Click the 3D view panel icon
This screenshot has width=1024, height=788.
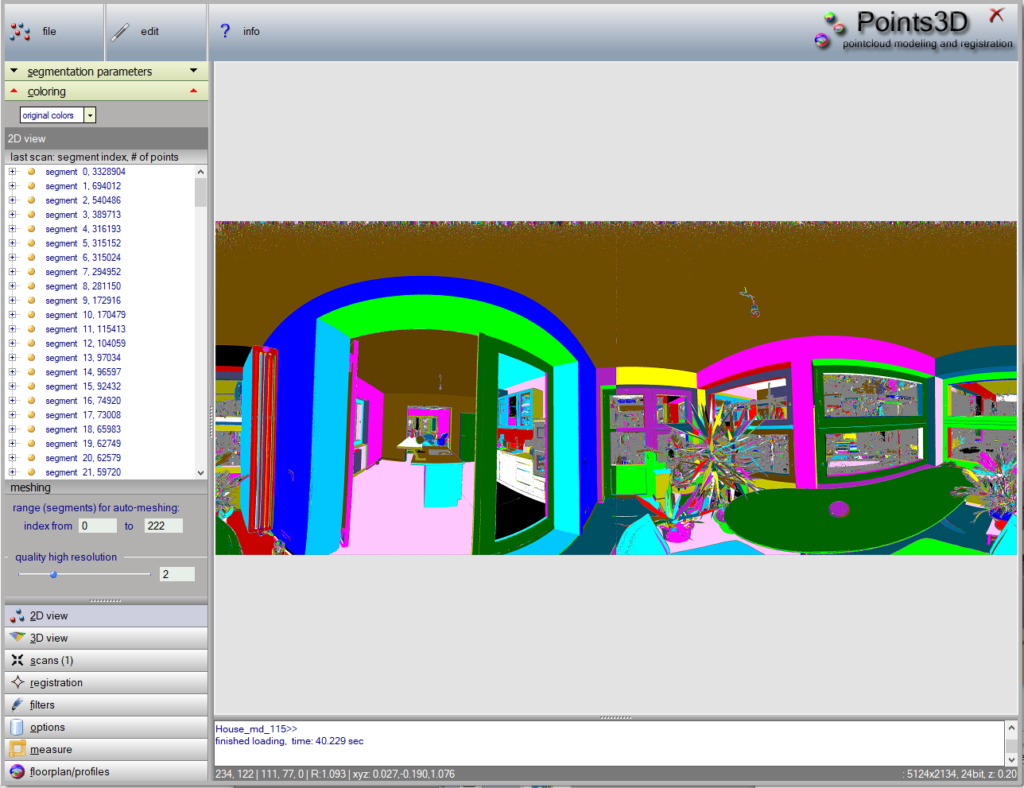pyautogui.click(x=16, y=638)
